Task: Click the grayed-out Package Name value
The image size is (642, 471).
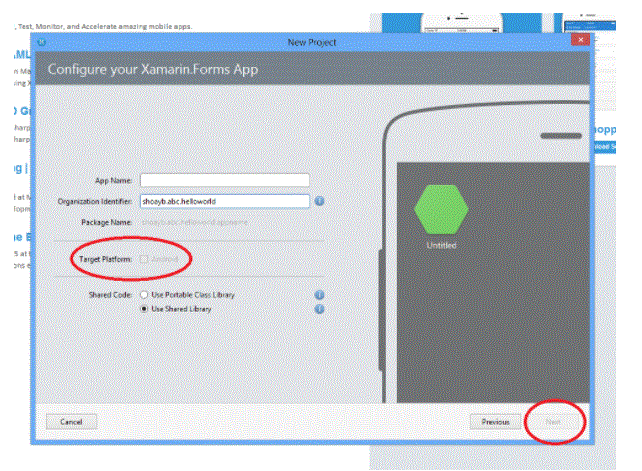Action: coord(194,222)
